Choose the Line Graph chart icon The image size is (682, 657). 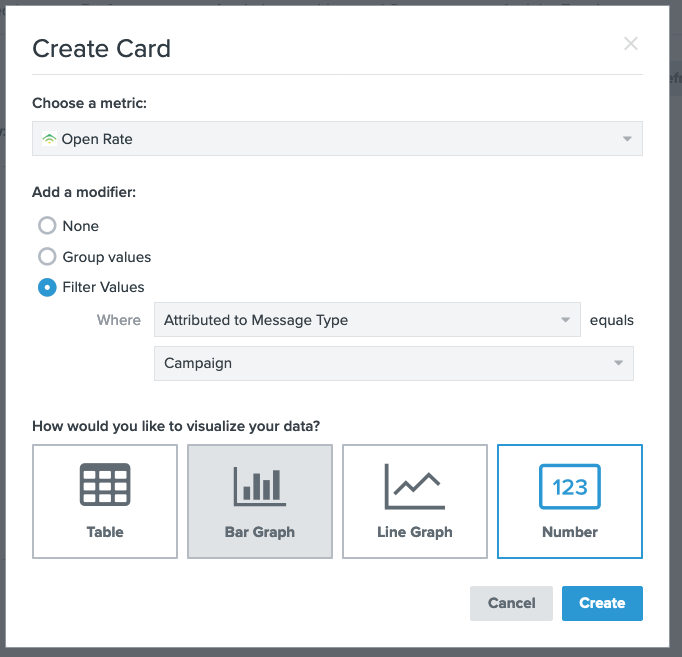415,487
